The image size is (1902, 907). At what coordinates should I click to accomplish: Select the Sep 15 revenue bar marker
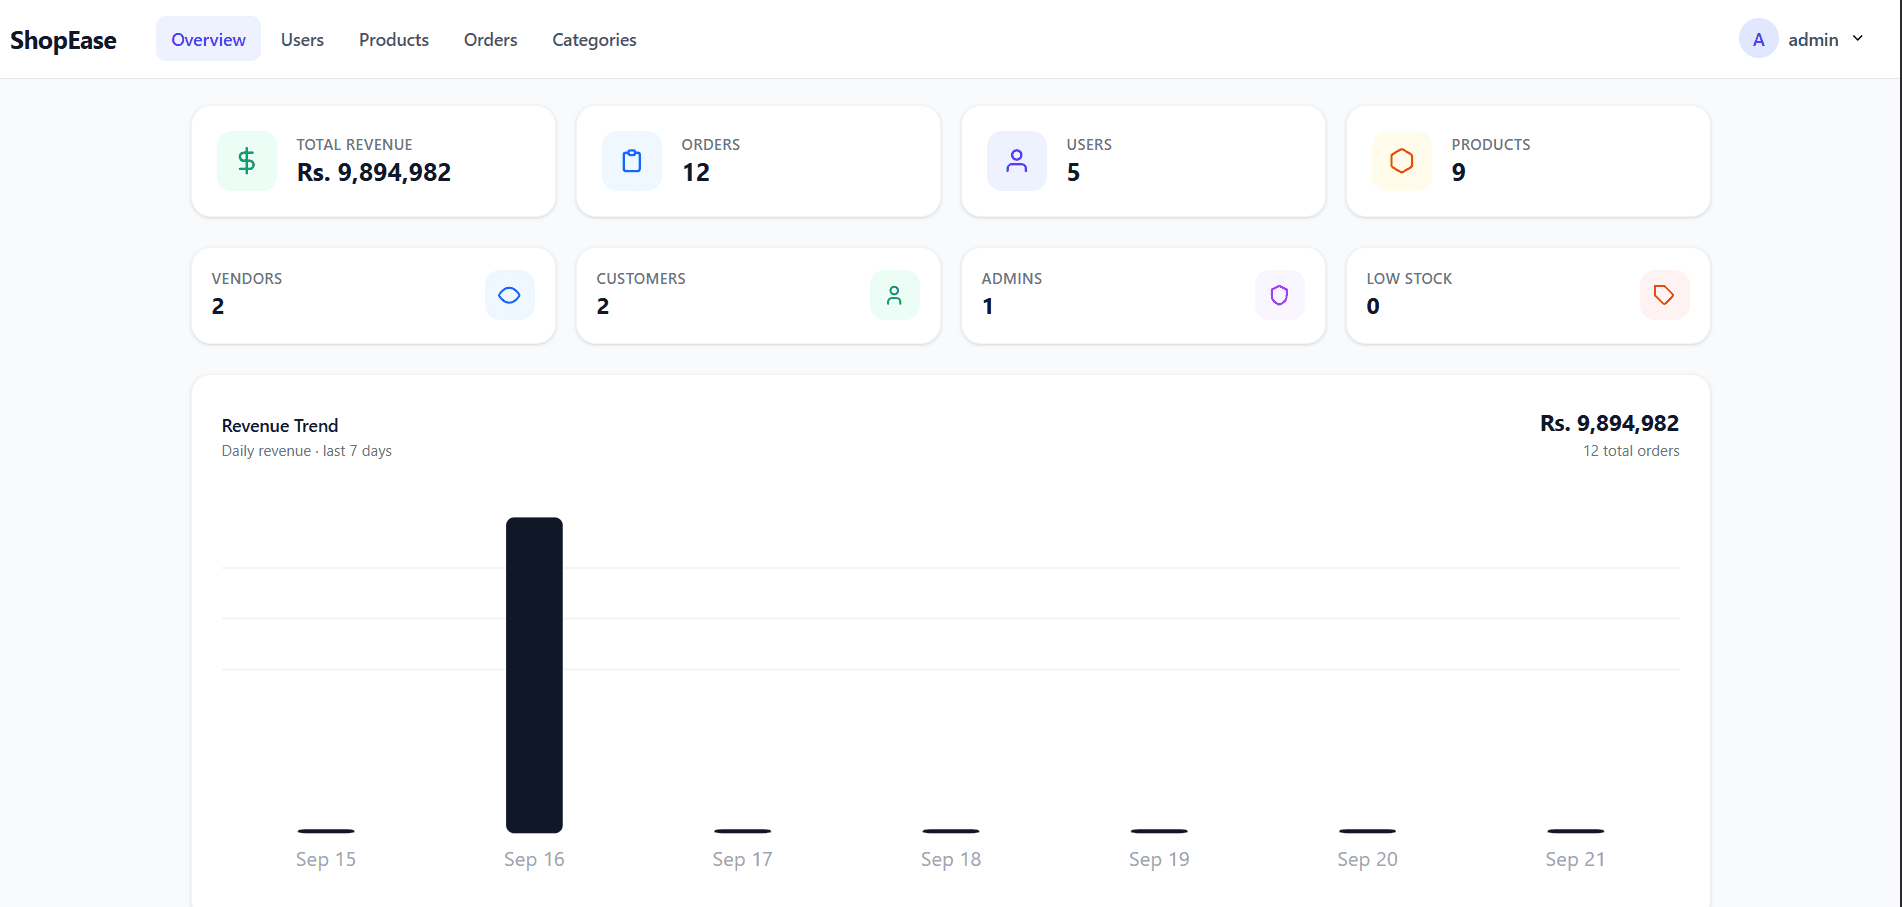pos(326,831)
